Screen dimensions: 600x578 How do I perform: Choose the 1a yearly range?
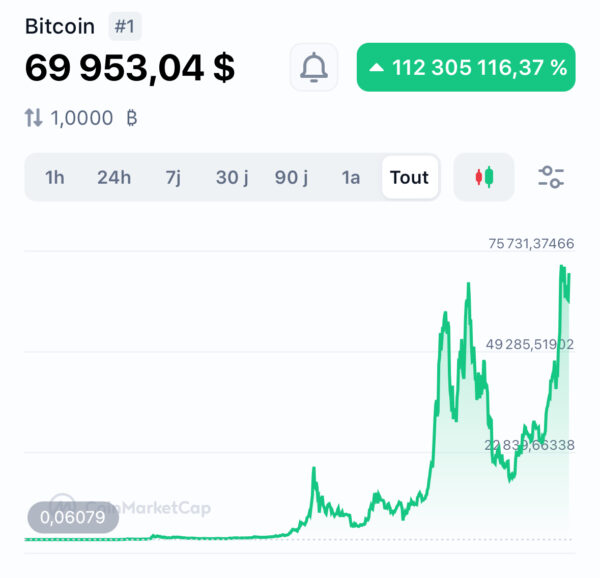click(x=351, y=177)
